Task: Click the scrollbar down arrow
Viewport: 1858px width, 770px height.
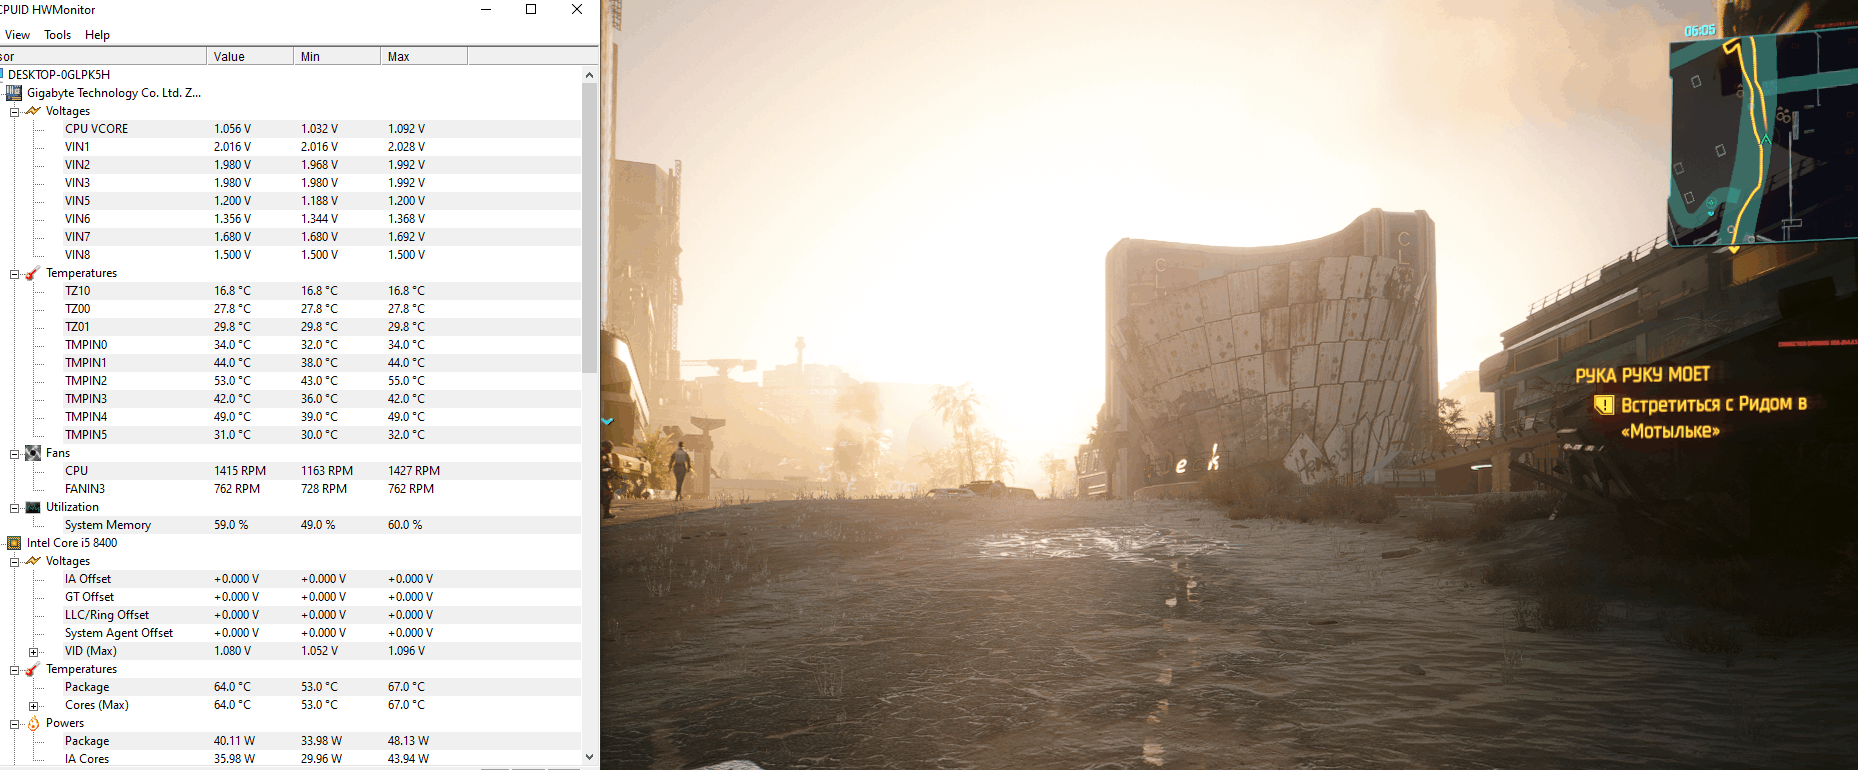Action: pyautogui.click(x=589, y=757)
